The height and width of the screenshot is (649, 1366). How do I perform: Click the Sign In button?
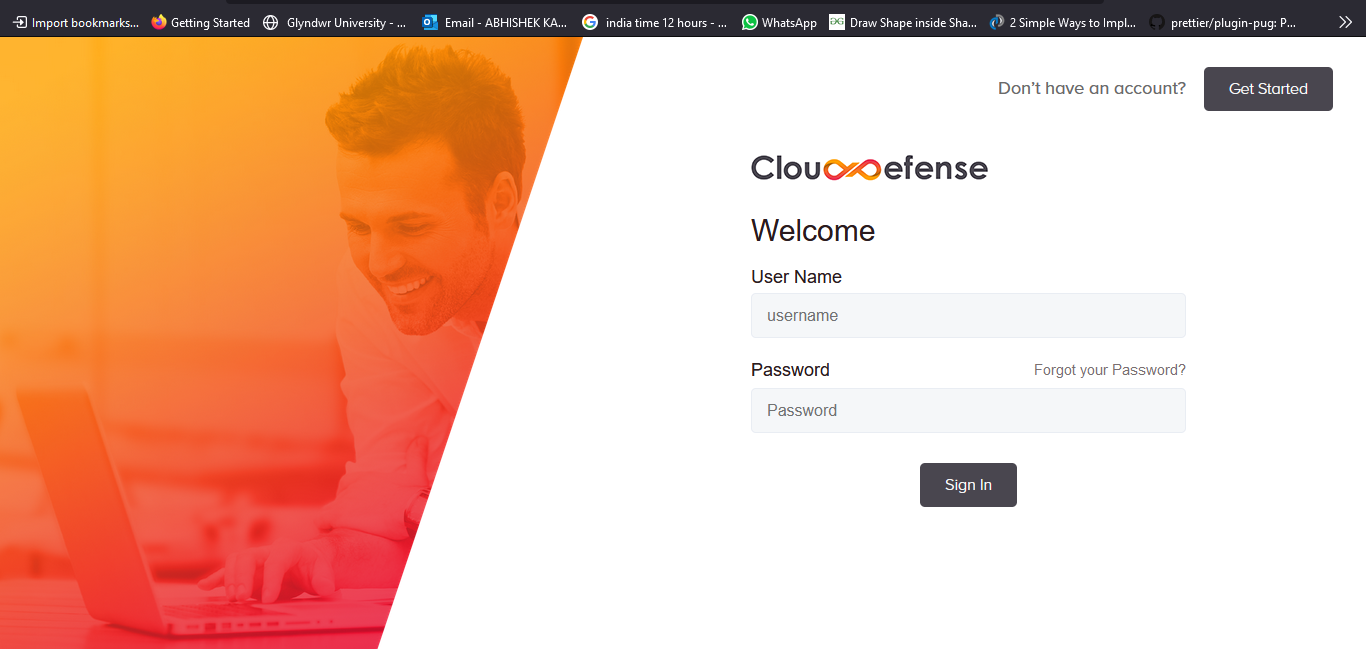point(967,484)
